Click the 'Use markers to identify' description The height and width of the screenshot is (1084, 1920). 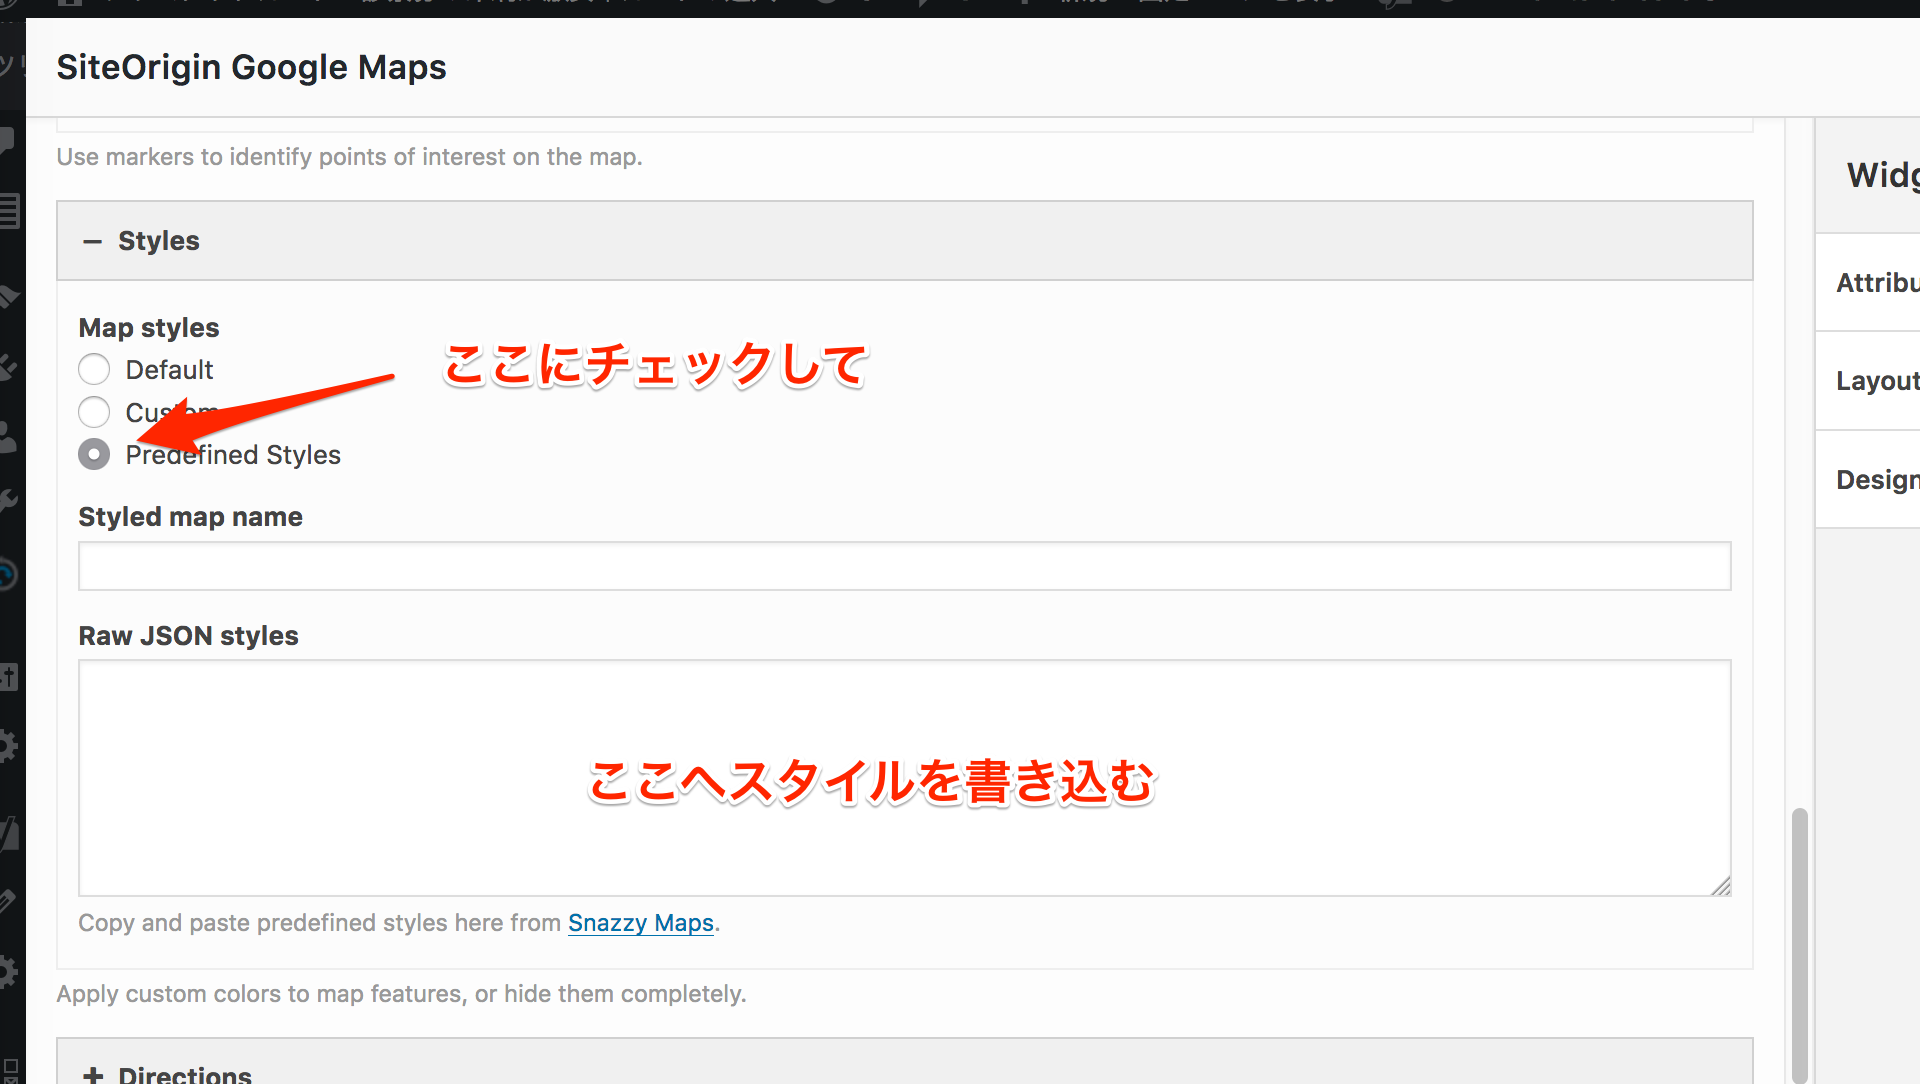pyautogui.click(x=349, y=157)
